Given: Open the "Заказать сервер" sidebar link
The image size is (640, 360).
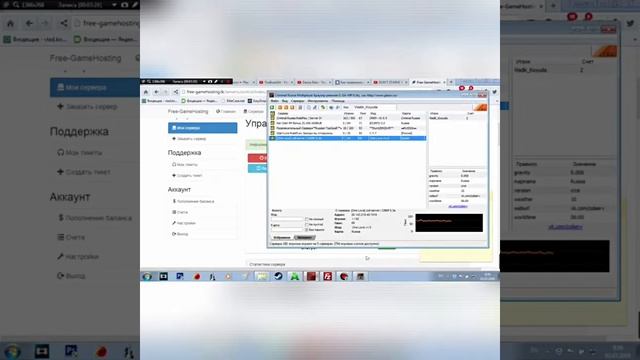Looking at the screenshot, I should [x=189, y=139].
